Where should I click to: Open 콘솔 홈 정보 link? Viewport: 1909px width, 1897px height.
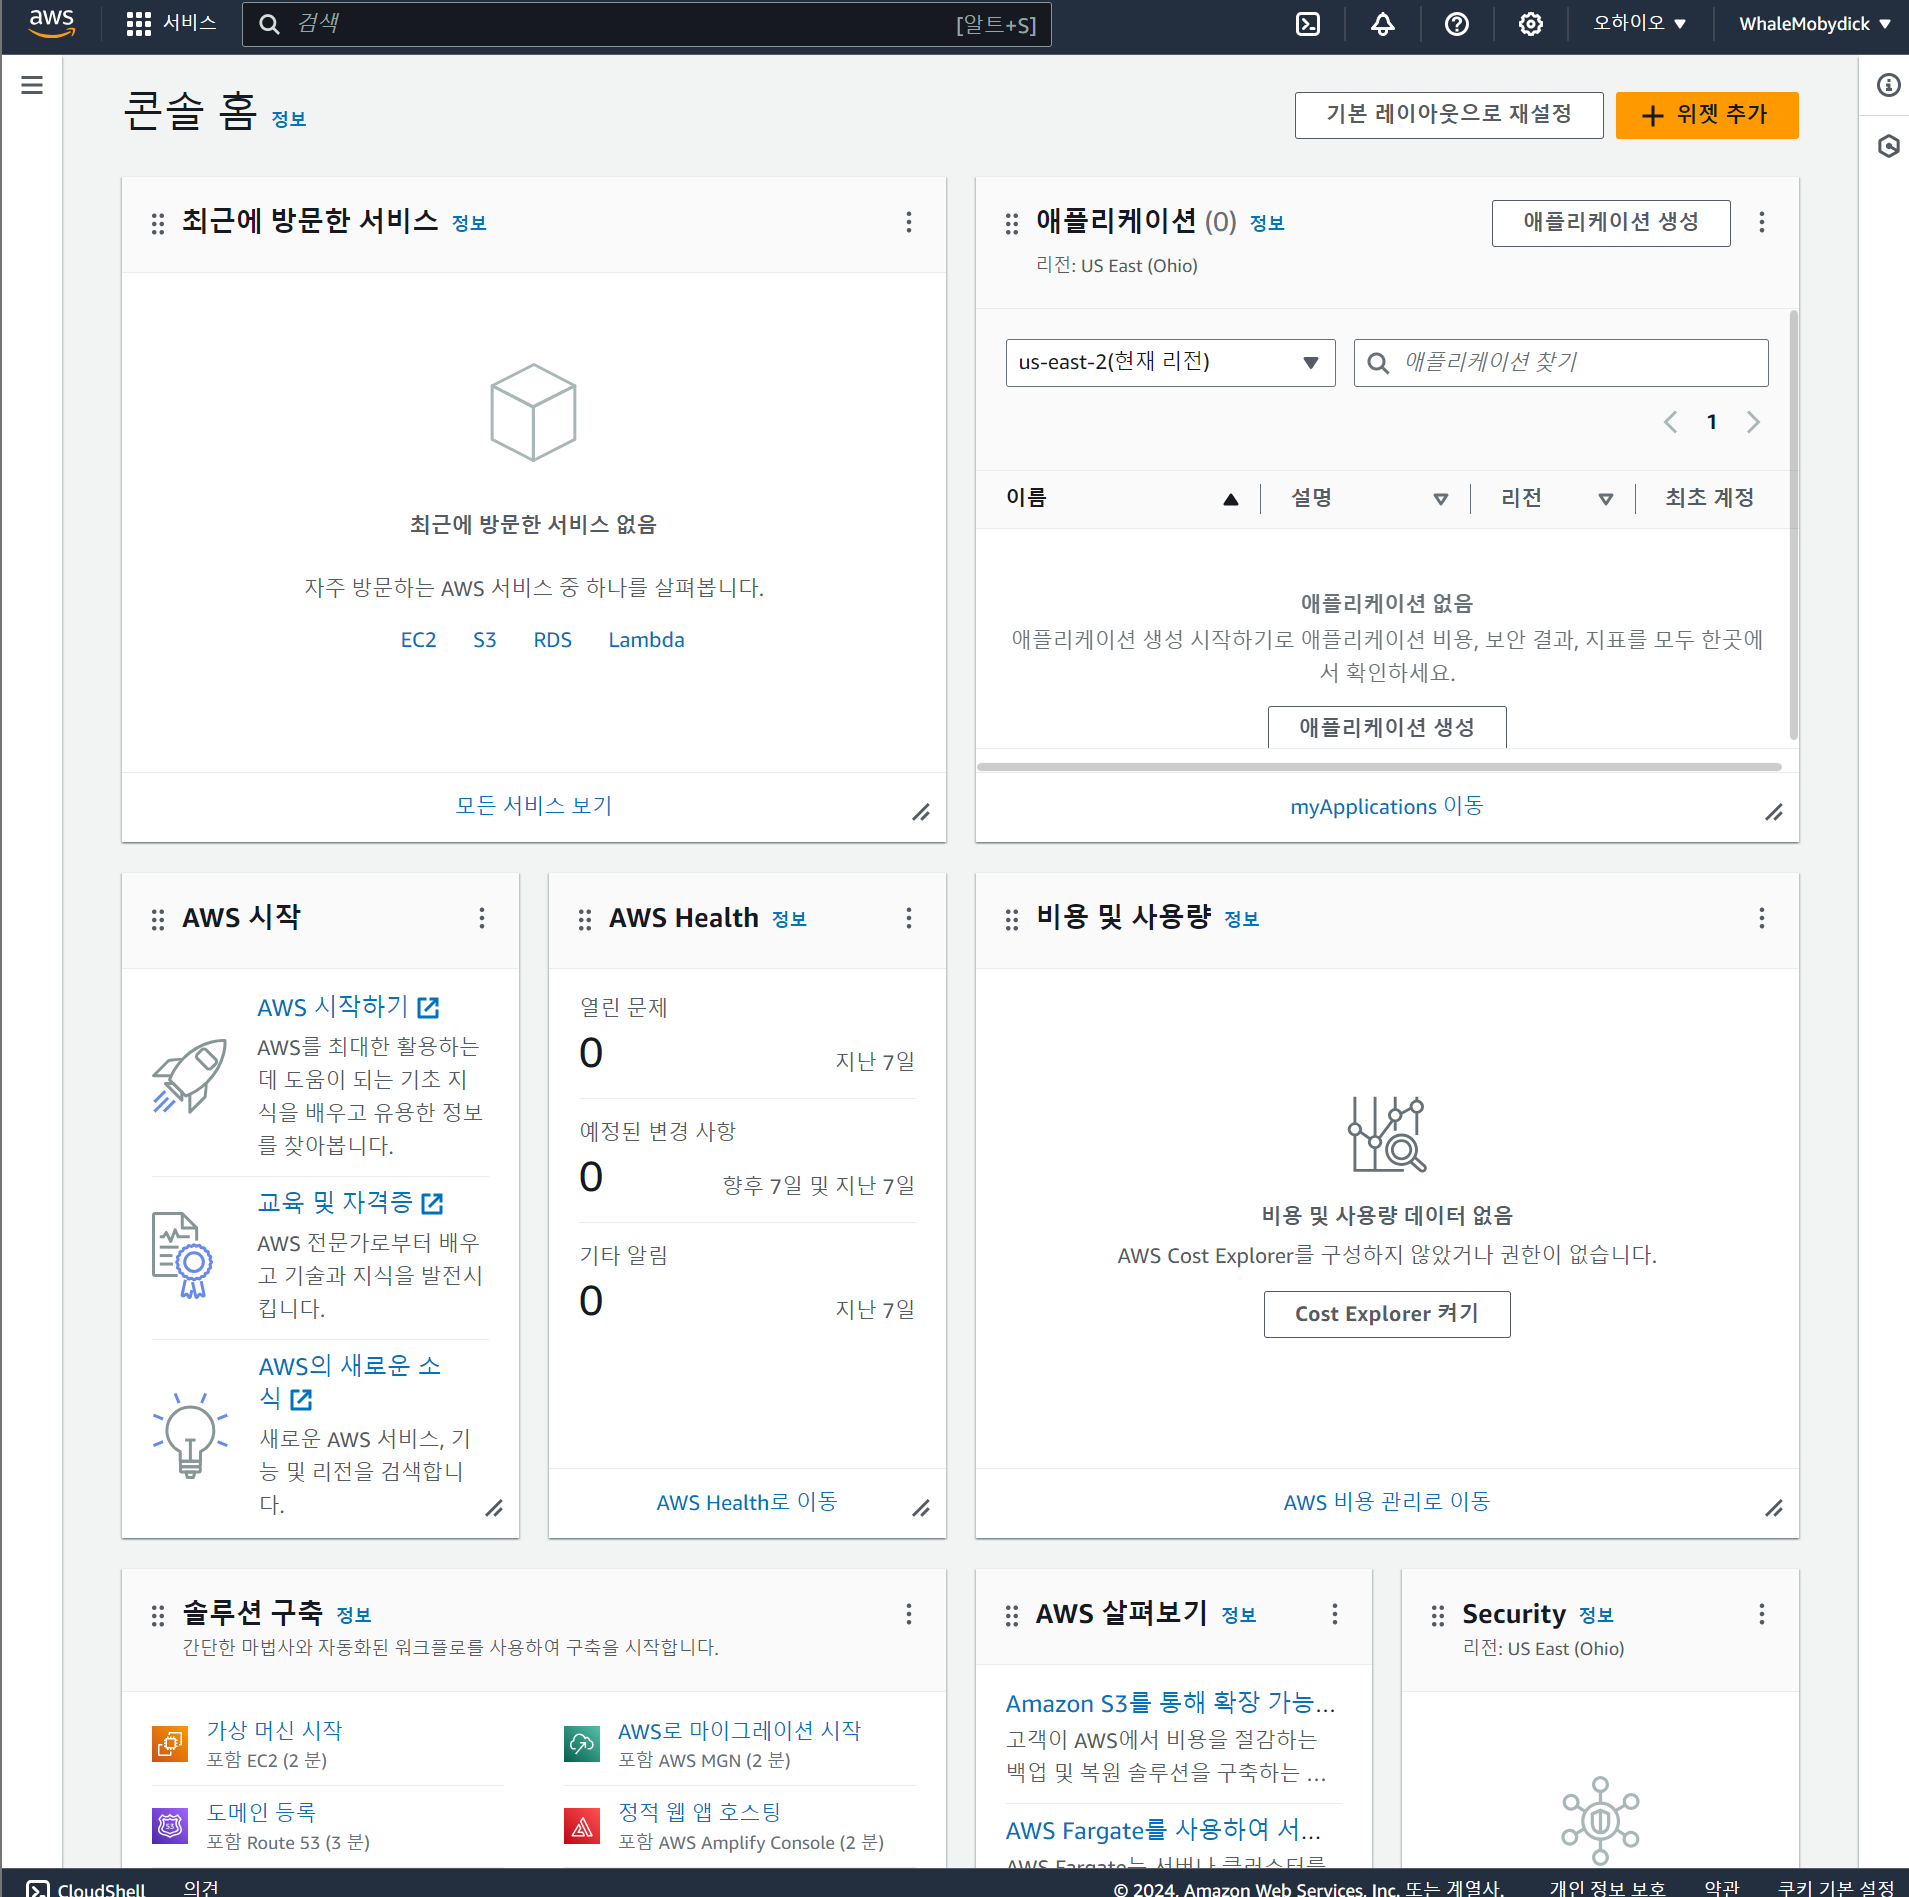(289, 119)
